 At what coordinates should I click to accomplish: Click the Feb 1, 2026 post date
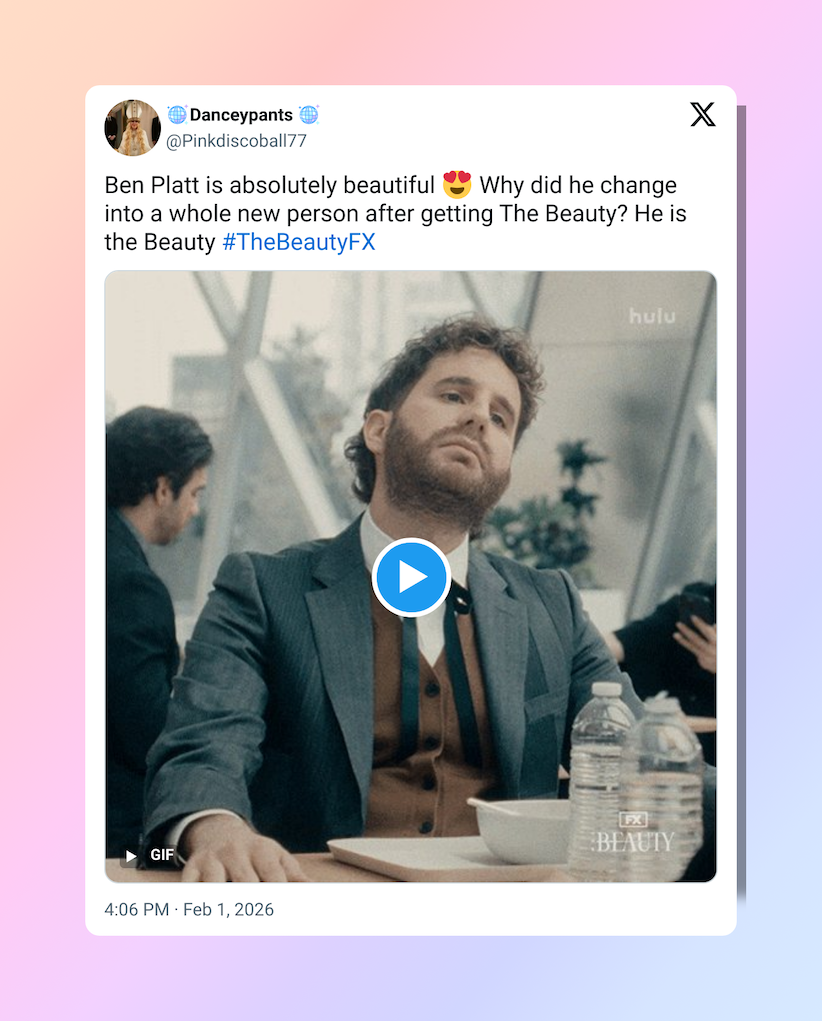click(x=228, y=909)
